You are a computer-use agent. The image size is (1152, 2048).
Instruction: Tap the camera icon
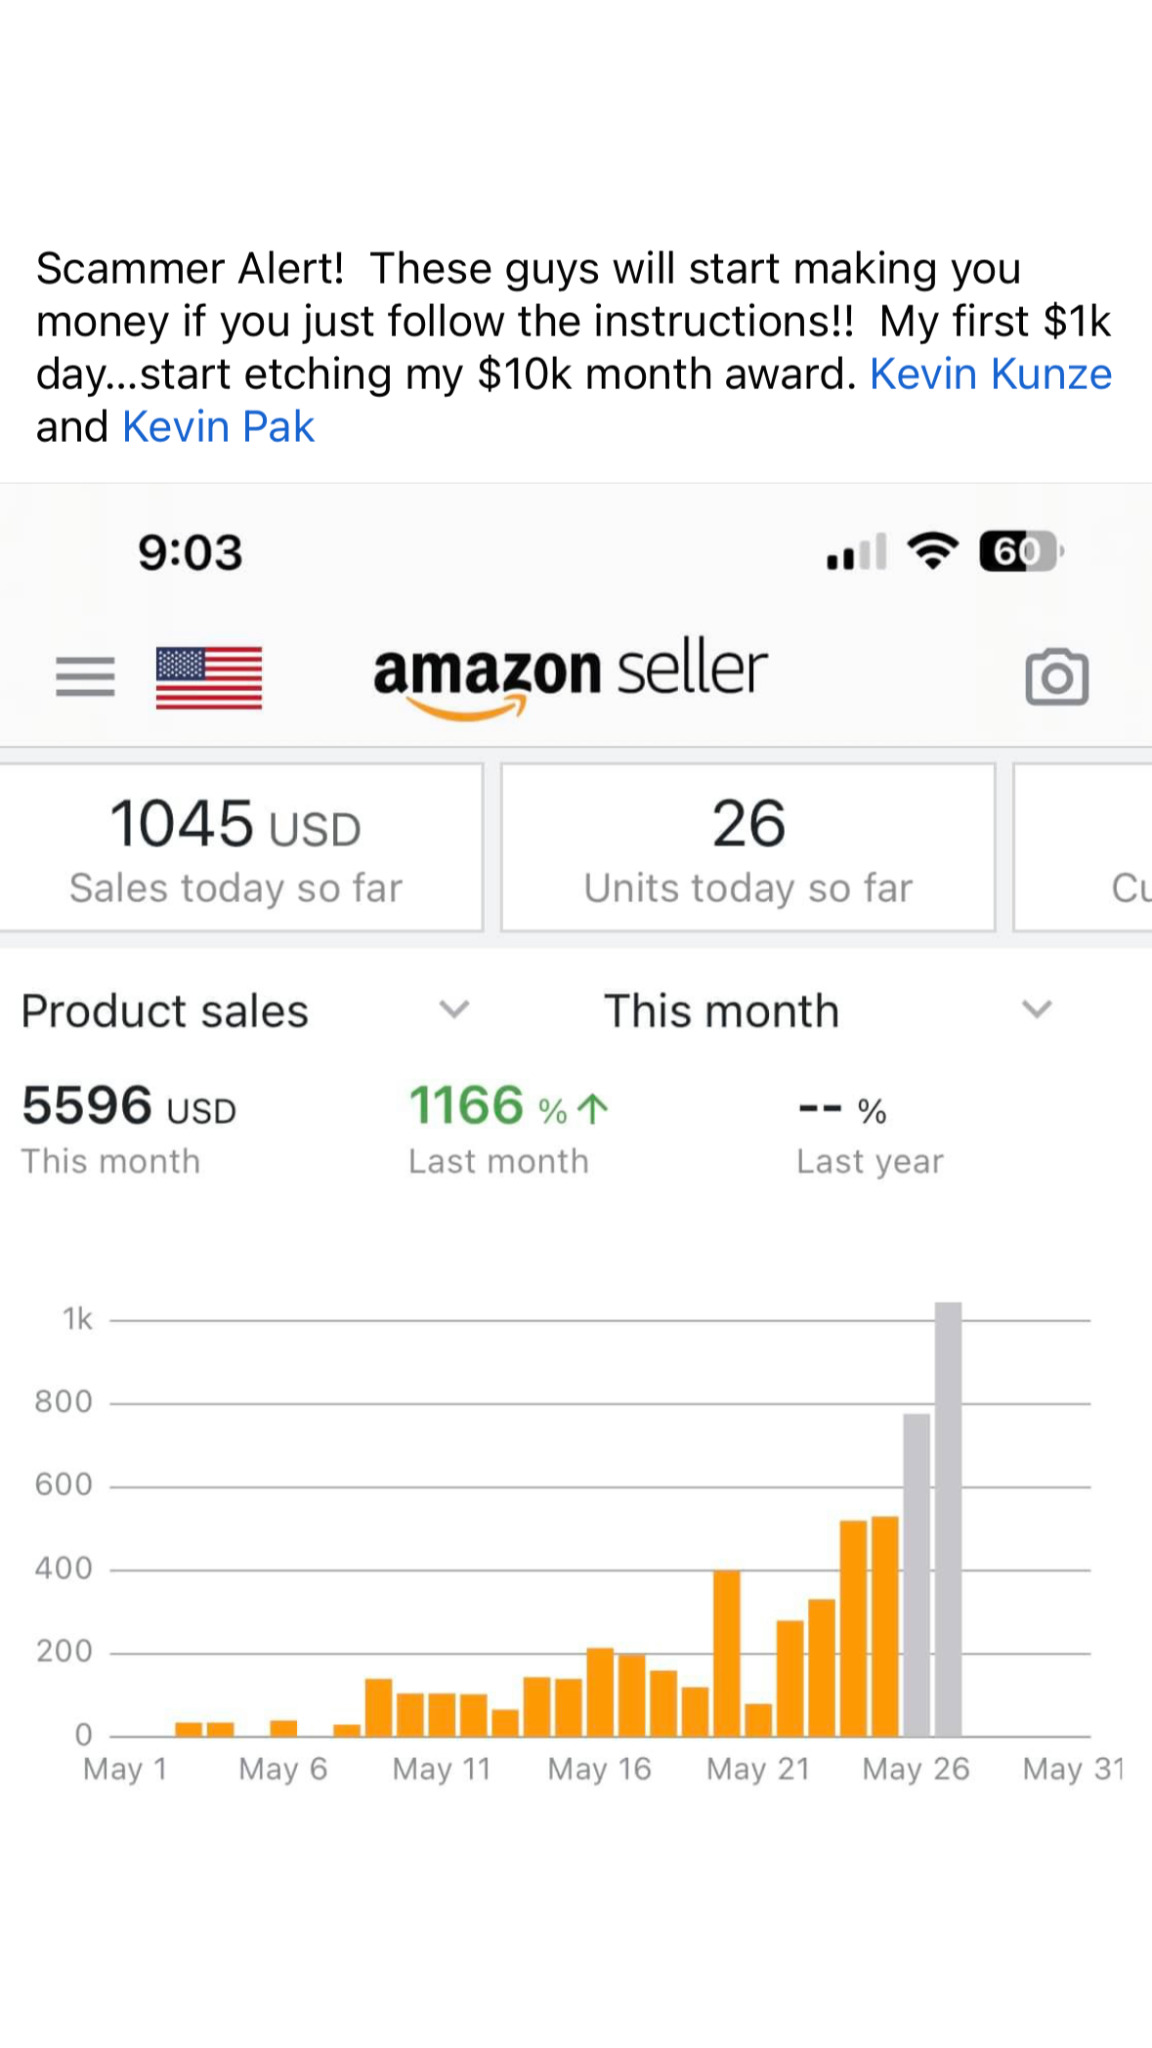[x=1056, y=677]
